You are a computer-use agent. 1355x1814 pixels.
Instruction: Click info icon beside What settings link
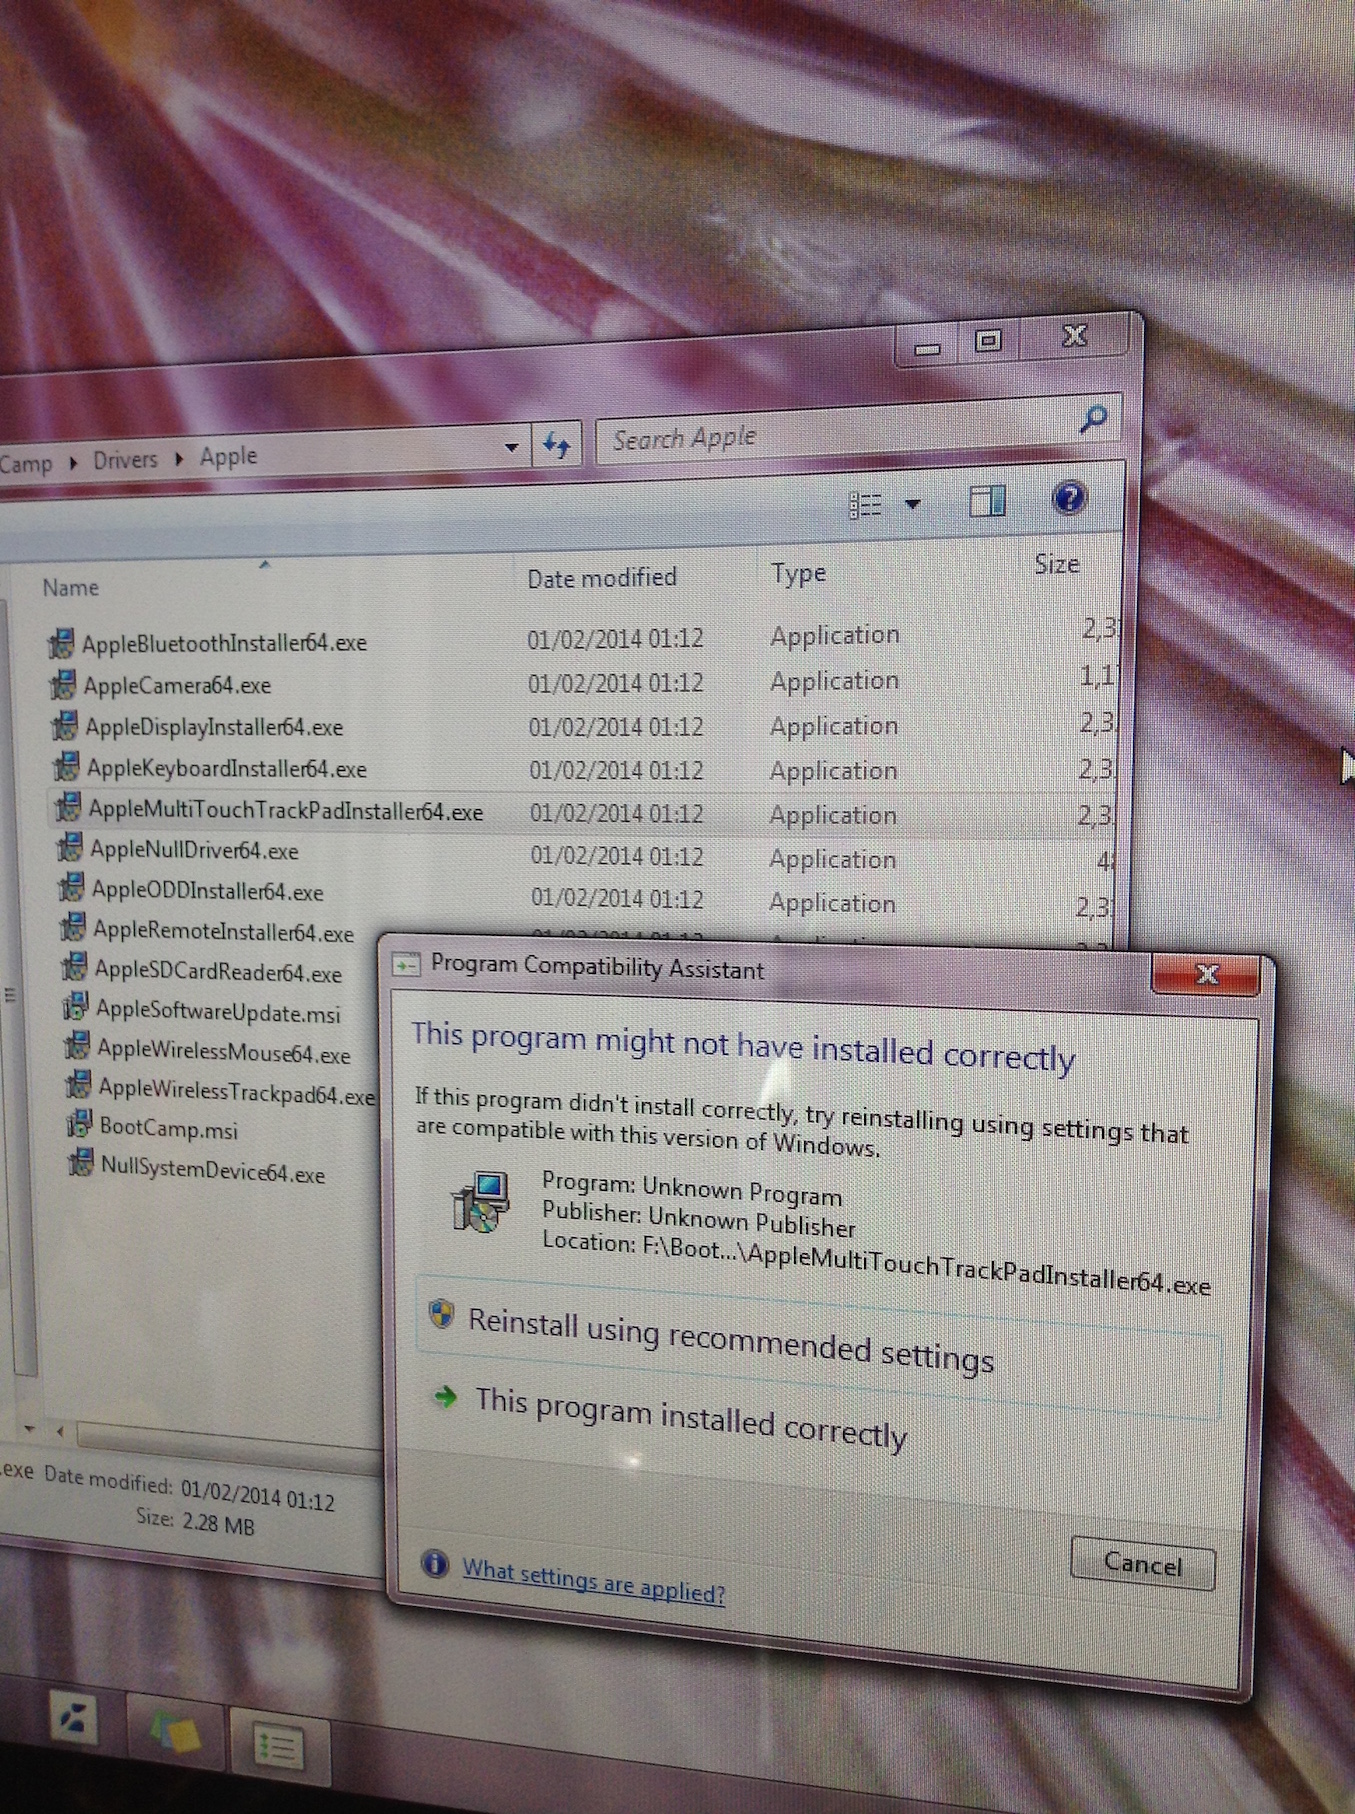[434, 1563]
